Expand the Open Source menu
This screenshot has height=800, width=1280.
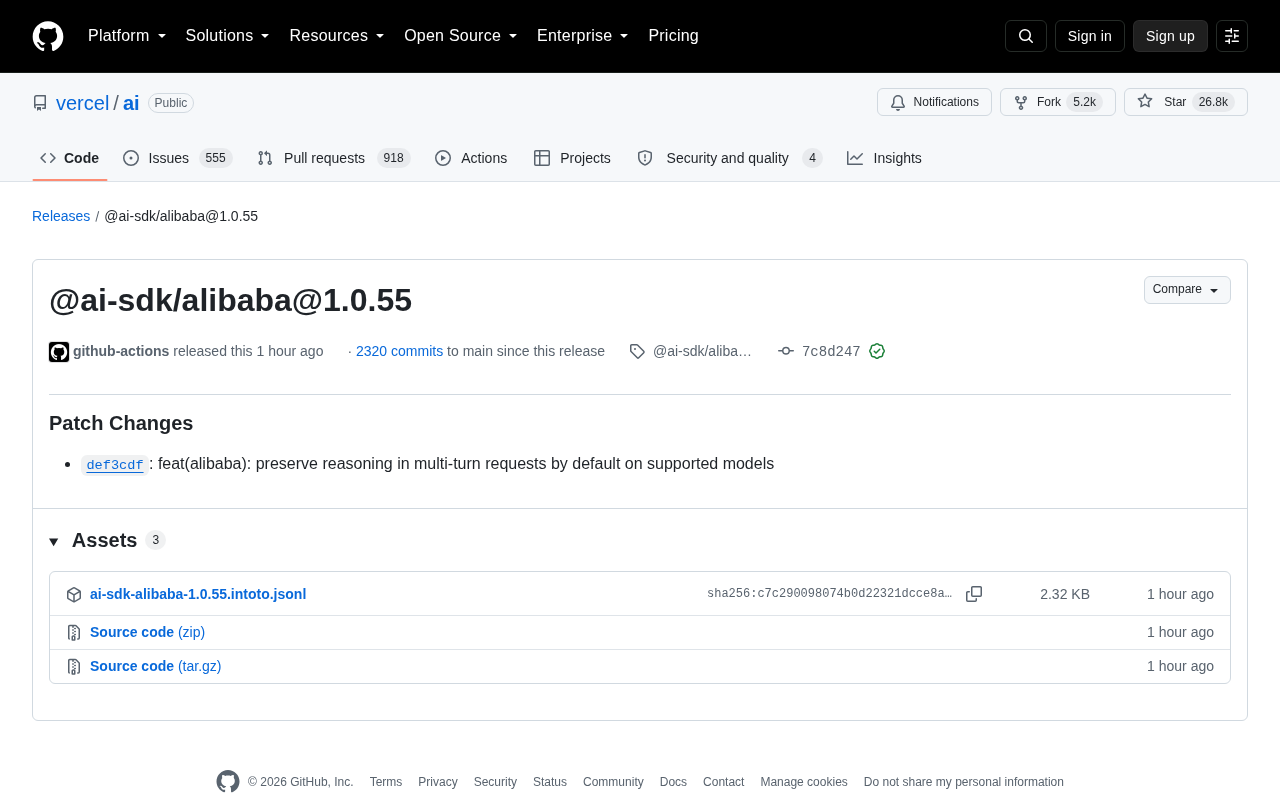pos(461,36)
